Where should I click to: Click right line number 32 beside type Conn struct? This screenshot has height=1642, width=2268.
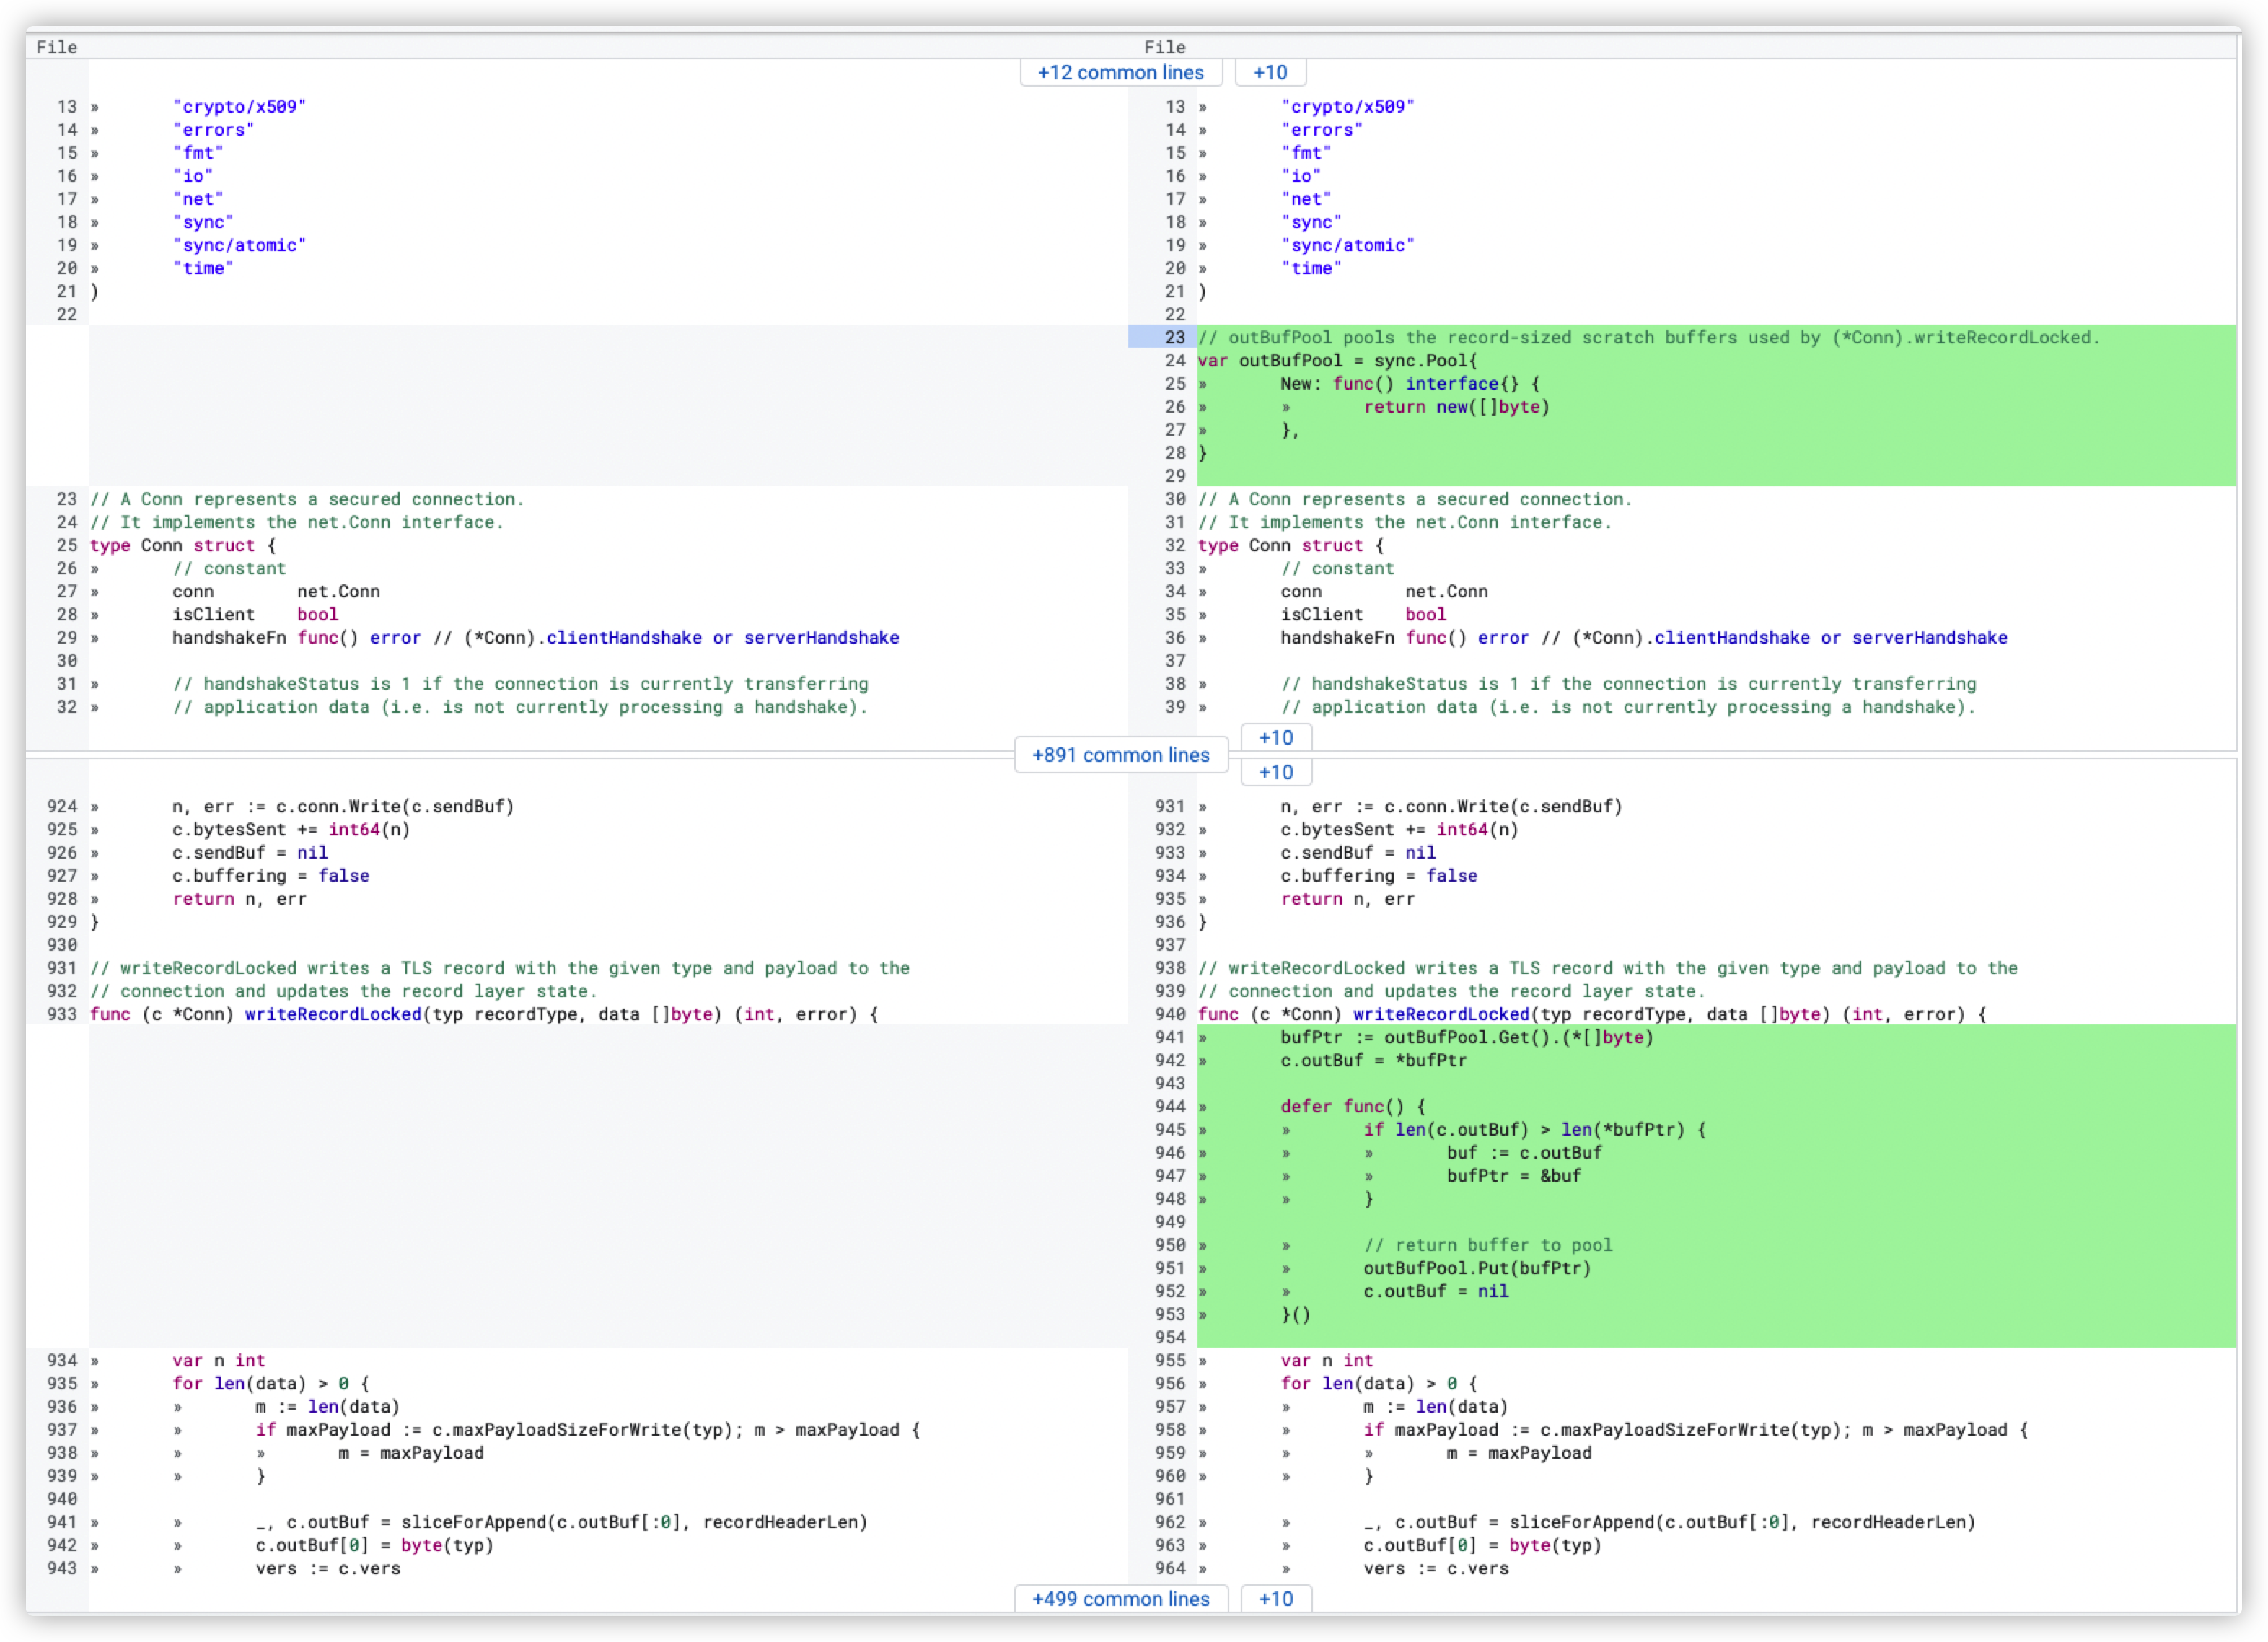(1175, 545)
